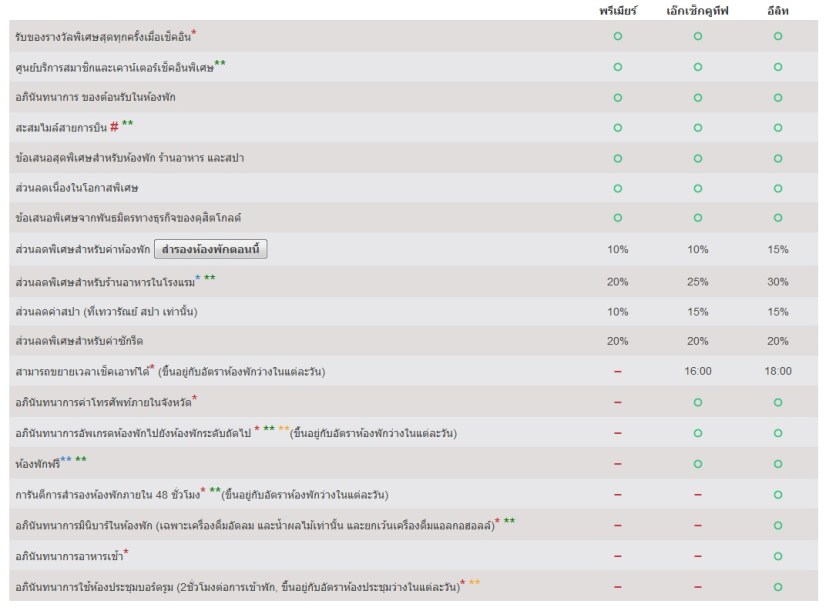Click the 18:00 late checkout time for Elite
This screenshot has width=829, height=614.
click(777, 371)
